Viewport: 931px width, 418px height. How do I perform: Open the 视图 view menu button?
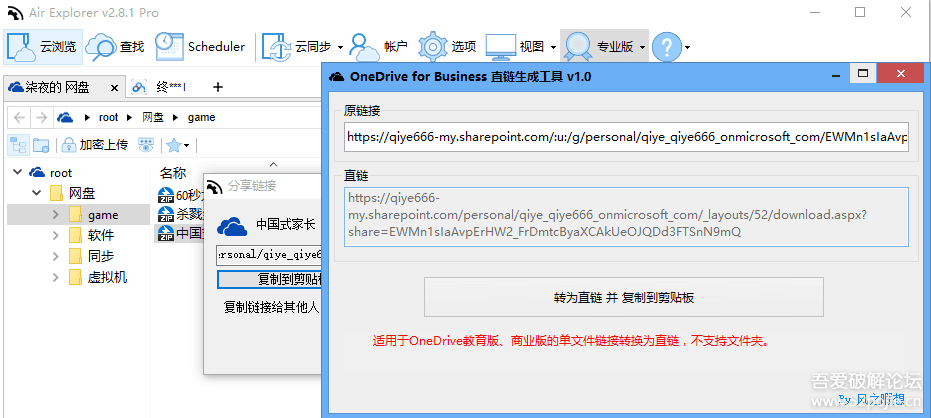516,46
